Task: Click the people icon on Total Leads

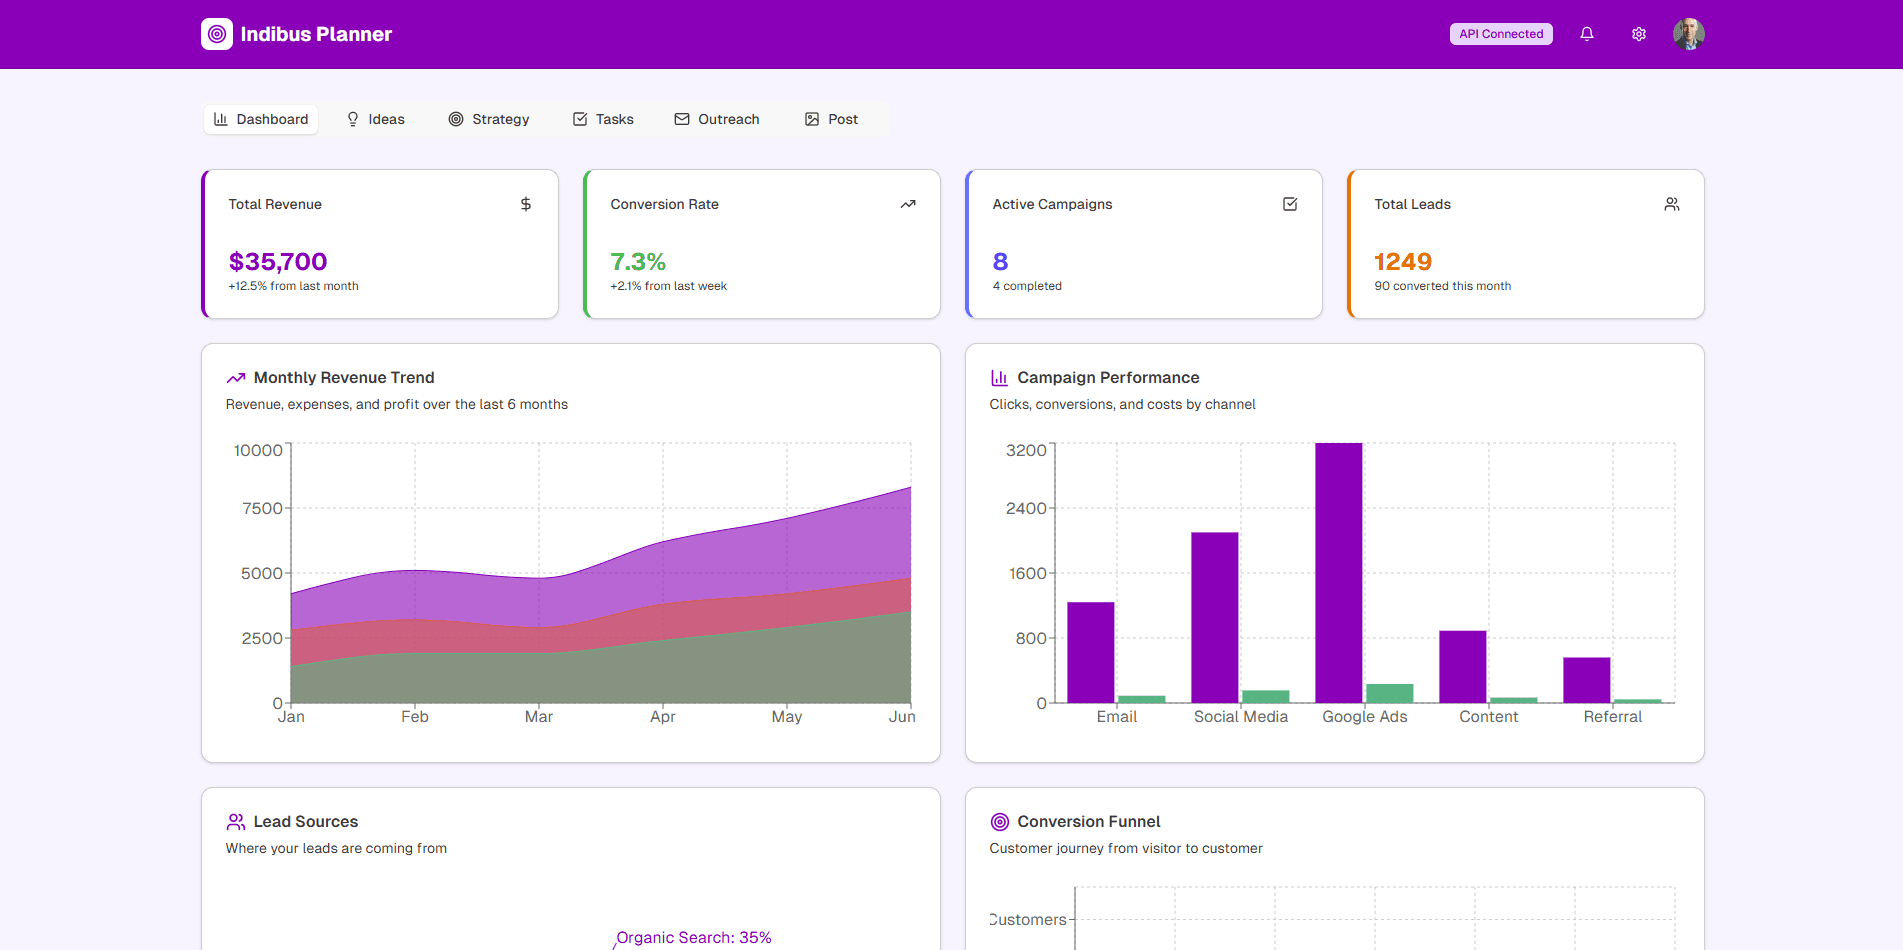Action: coord(1671,204)
